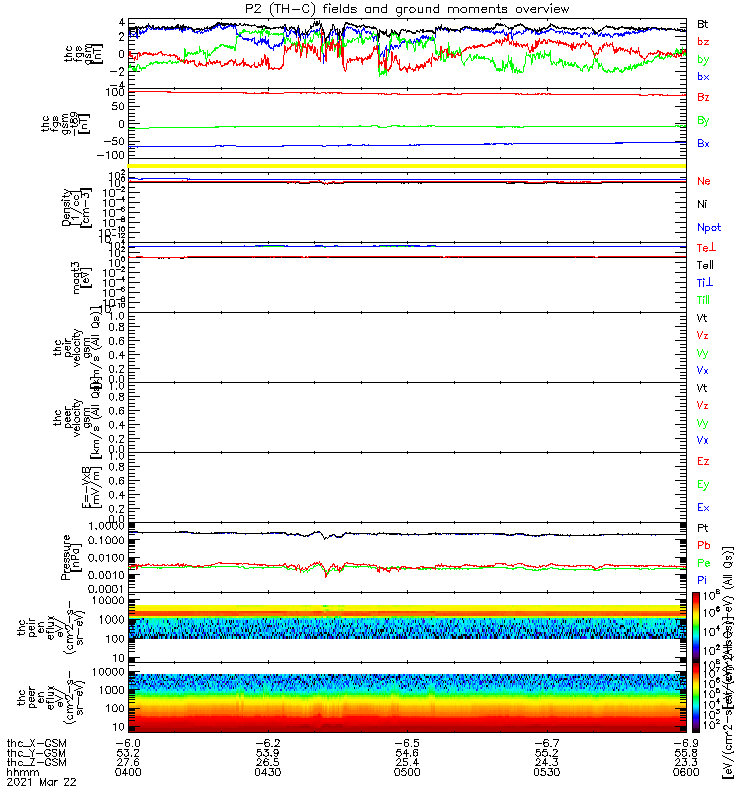Screen dimensions: 750x800
Task: Select the lowercase red bz legend label
Action: point(703,42)
